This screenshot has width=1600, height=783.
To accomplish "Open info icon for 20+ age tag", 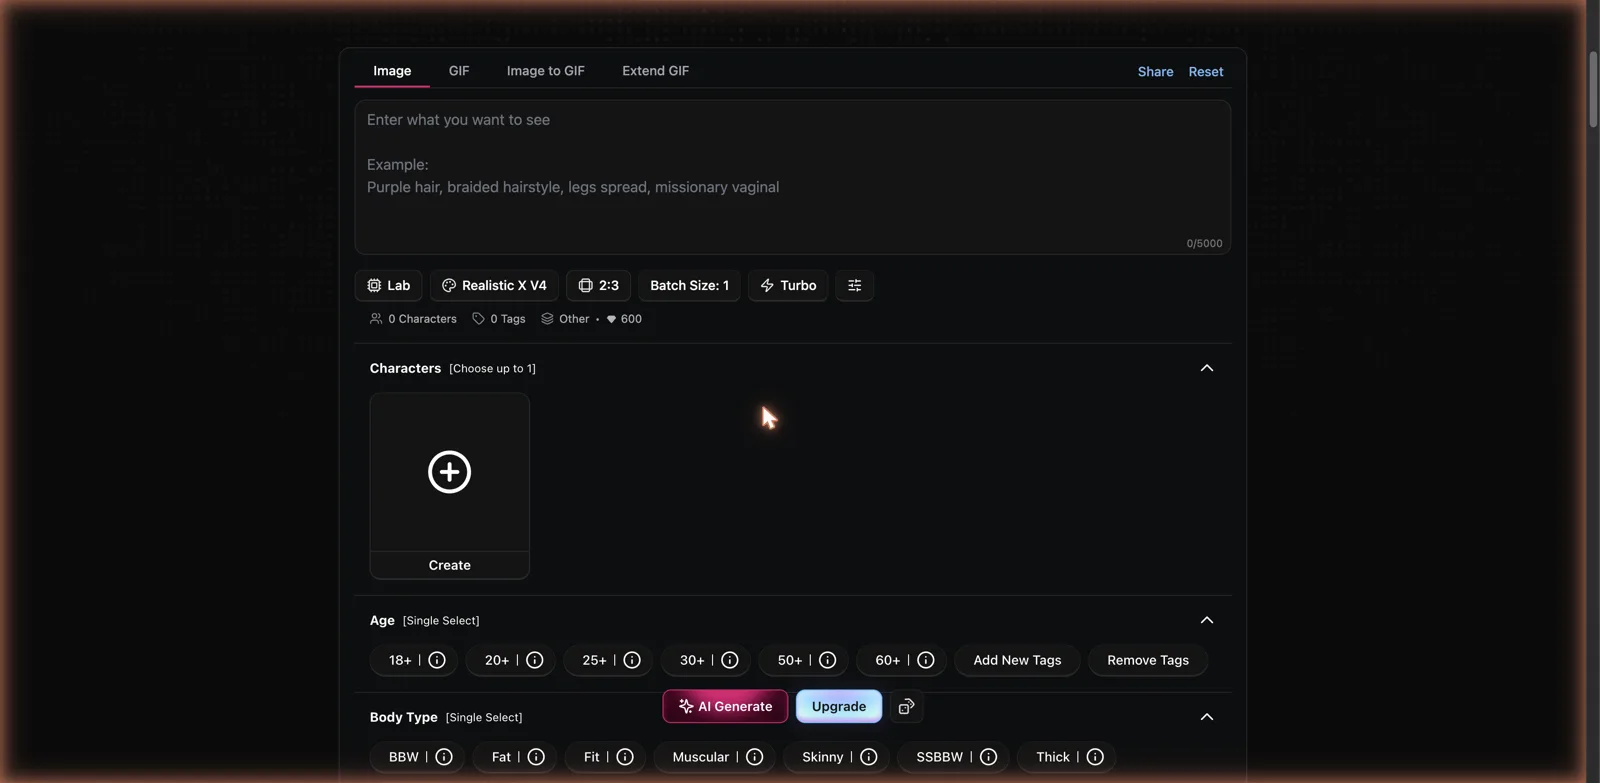I will 535,660.
